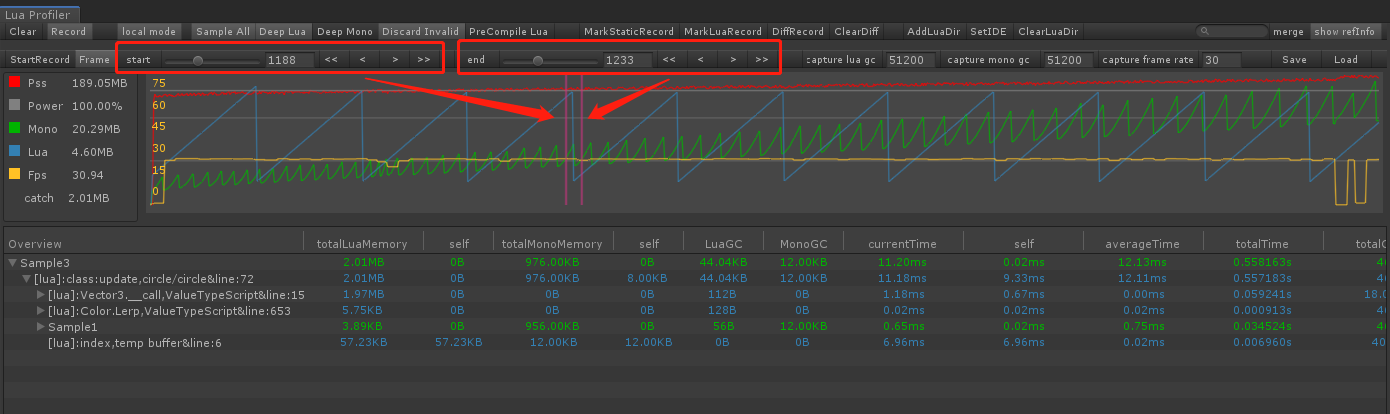Sort by totalTime column
The width and height of the screenshot is (1390, 414).
click(1262, 244)
